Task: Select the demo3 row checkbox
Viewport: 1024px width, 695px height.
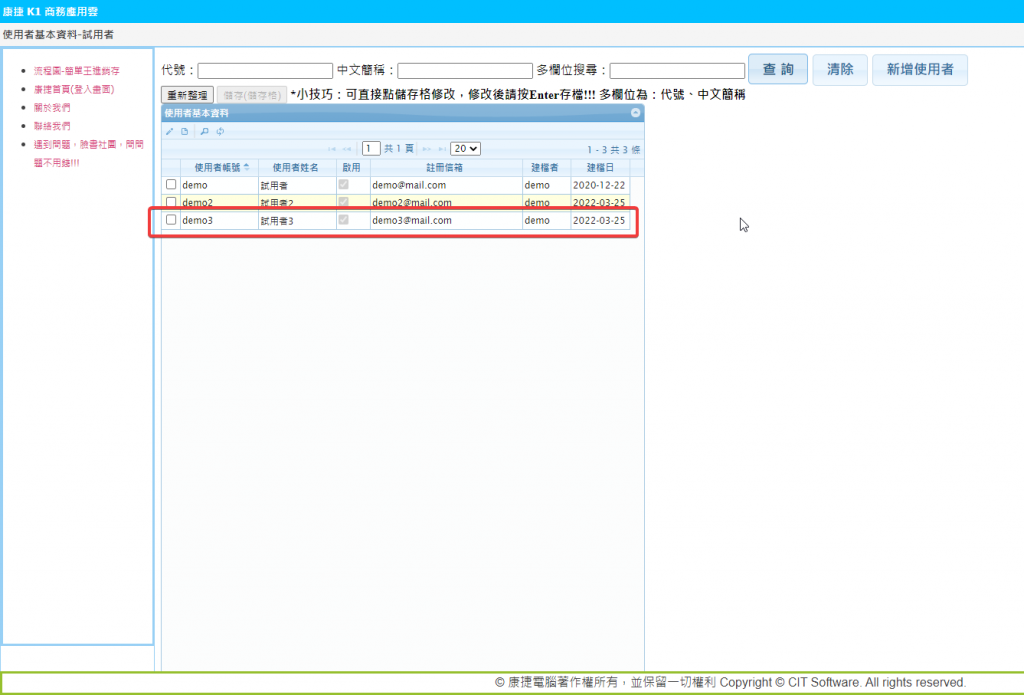Action: pyautogui.click(x=171, y=220)
